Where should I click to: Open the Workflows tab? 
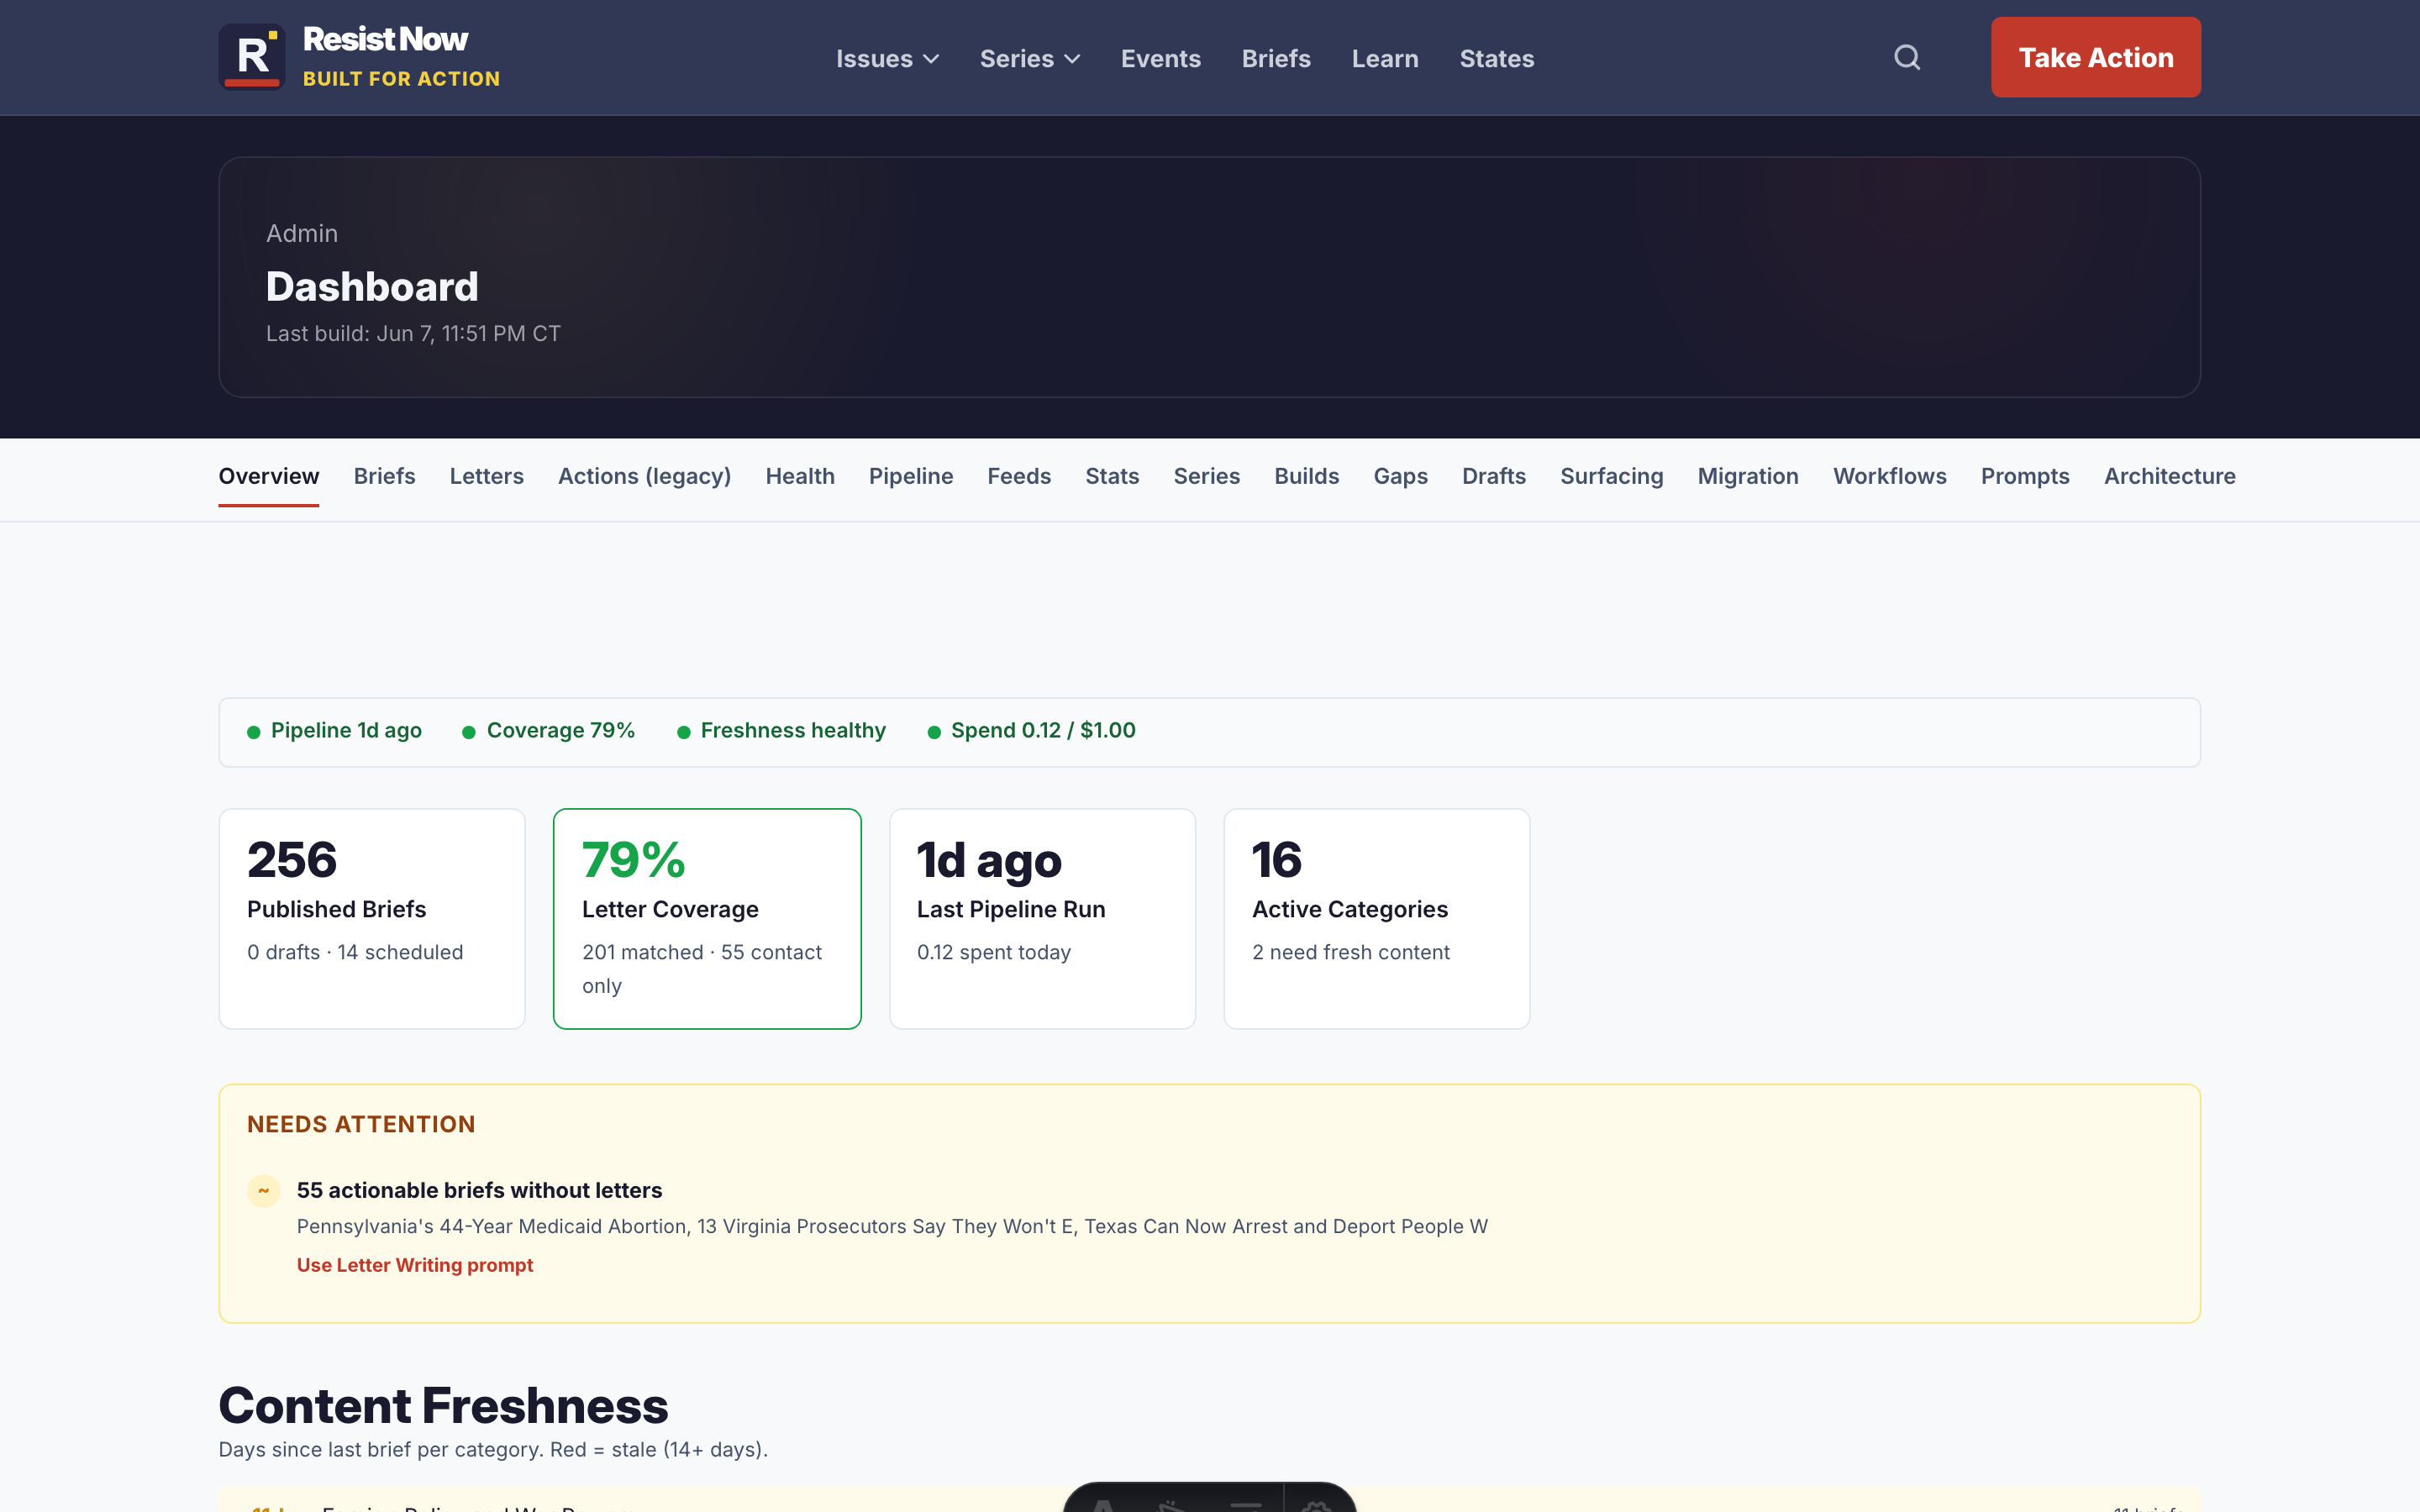pyautogui.click(x=1889, y=476)
